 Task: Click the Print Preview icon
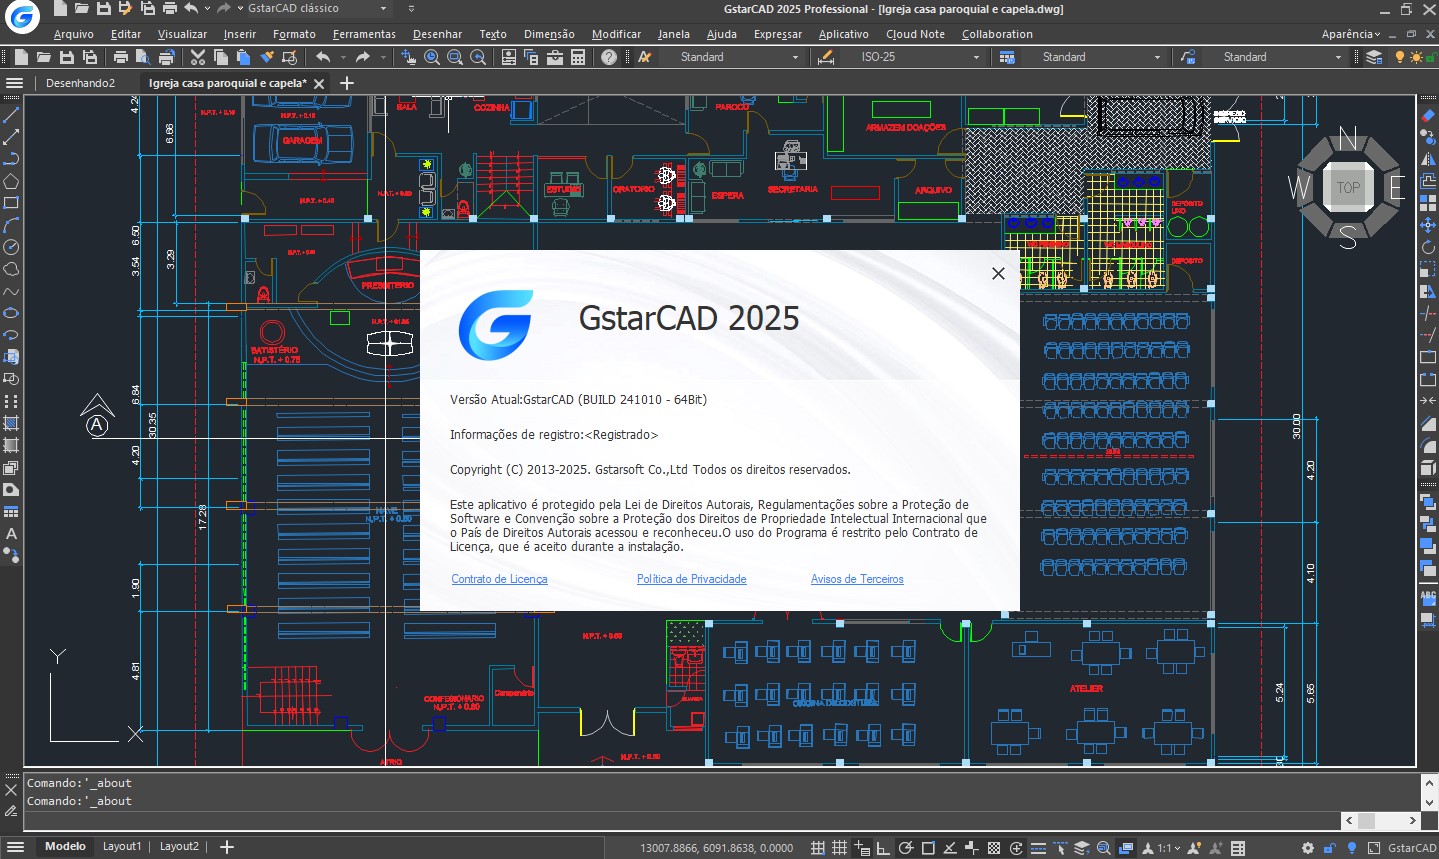[x=143, y=57]
